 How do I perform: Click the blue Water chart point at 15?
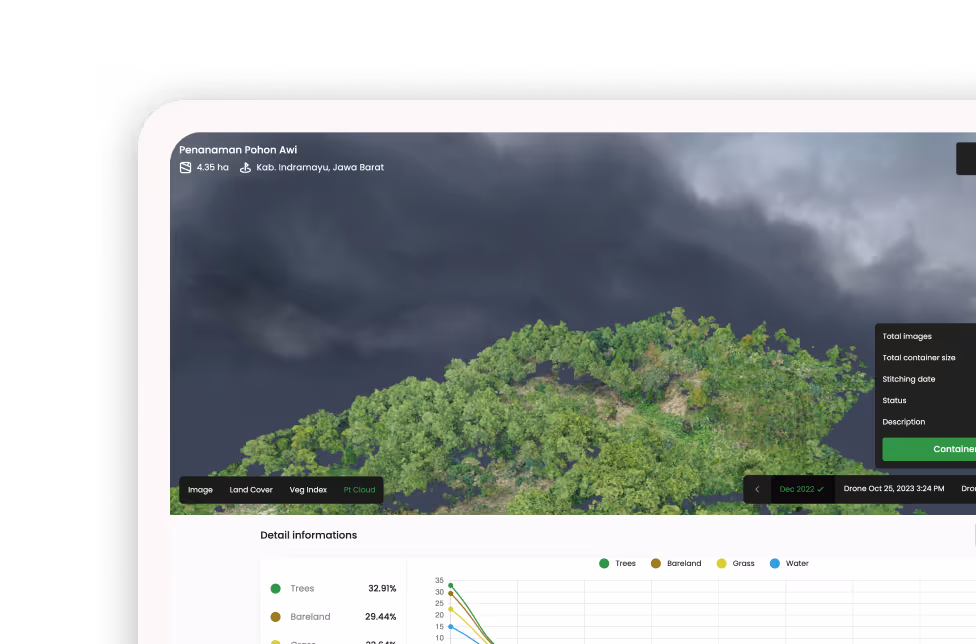[x=451, y=627]
